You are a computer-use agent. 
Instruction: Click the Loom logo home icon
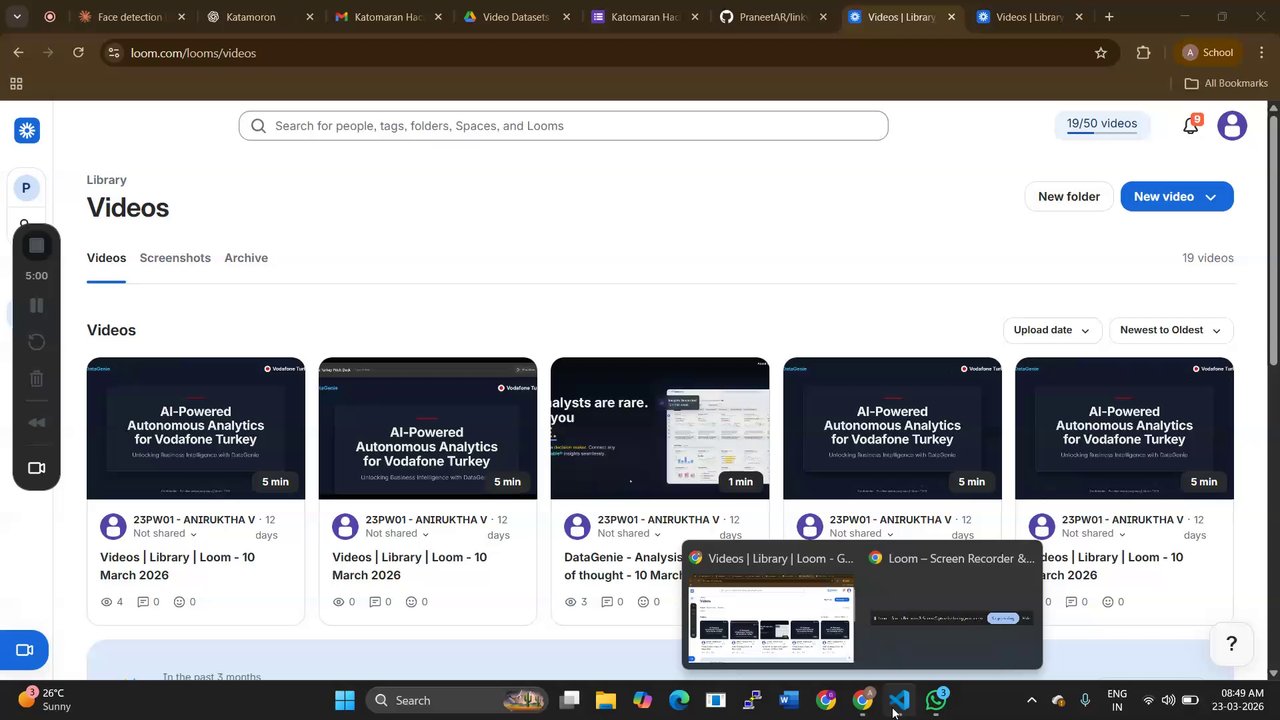[x=27, y=130]
